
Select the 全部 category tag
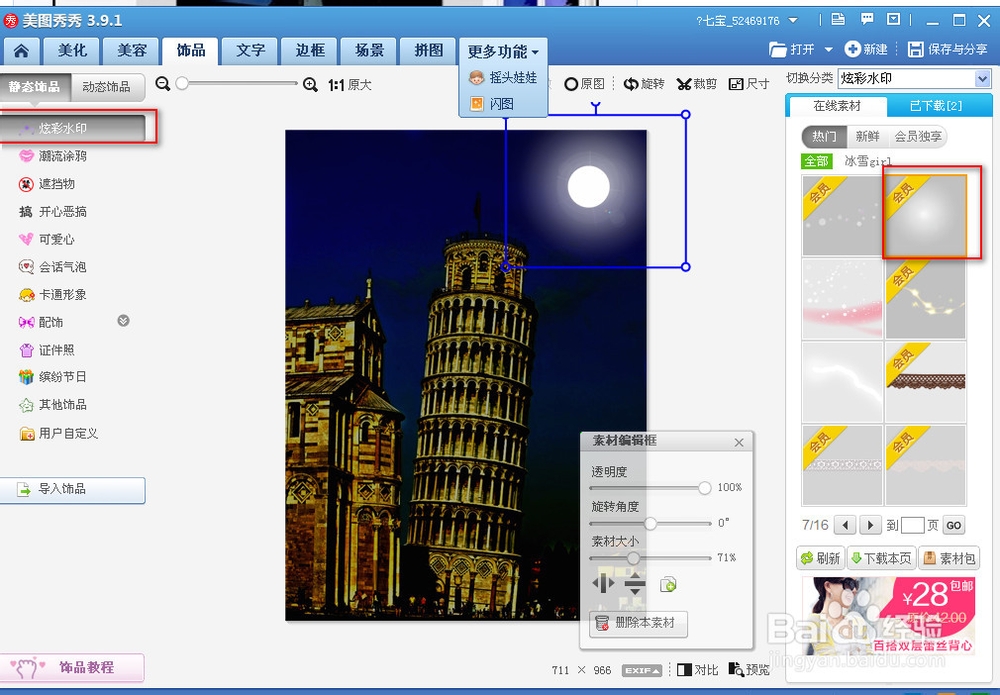[816, 161]
